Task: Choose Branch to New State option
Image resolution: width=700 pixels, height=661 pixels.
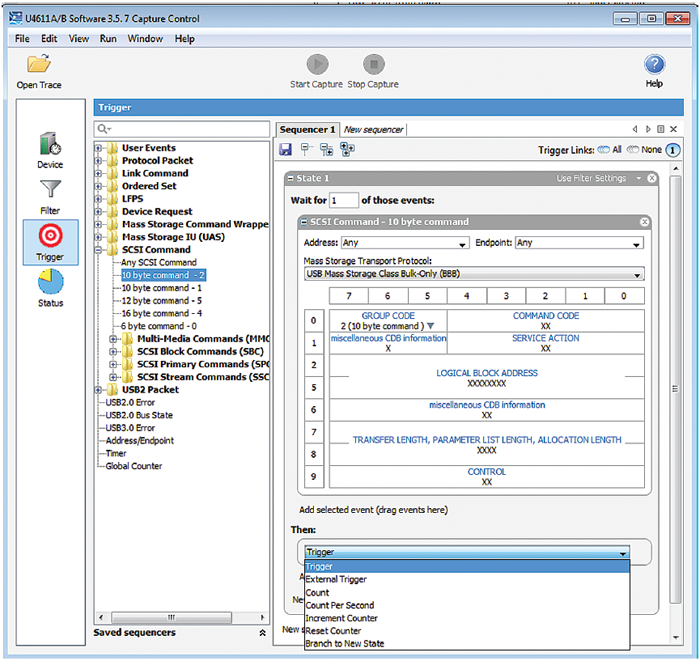Action: (467, 644)
